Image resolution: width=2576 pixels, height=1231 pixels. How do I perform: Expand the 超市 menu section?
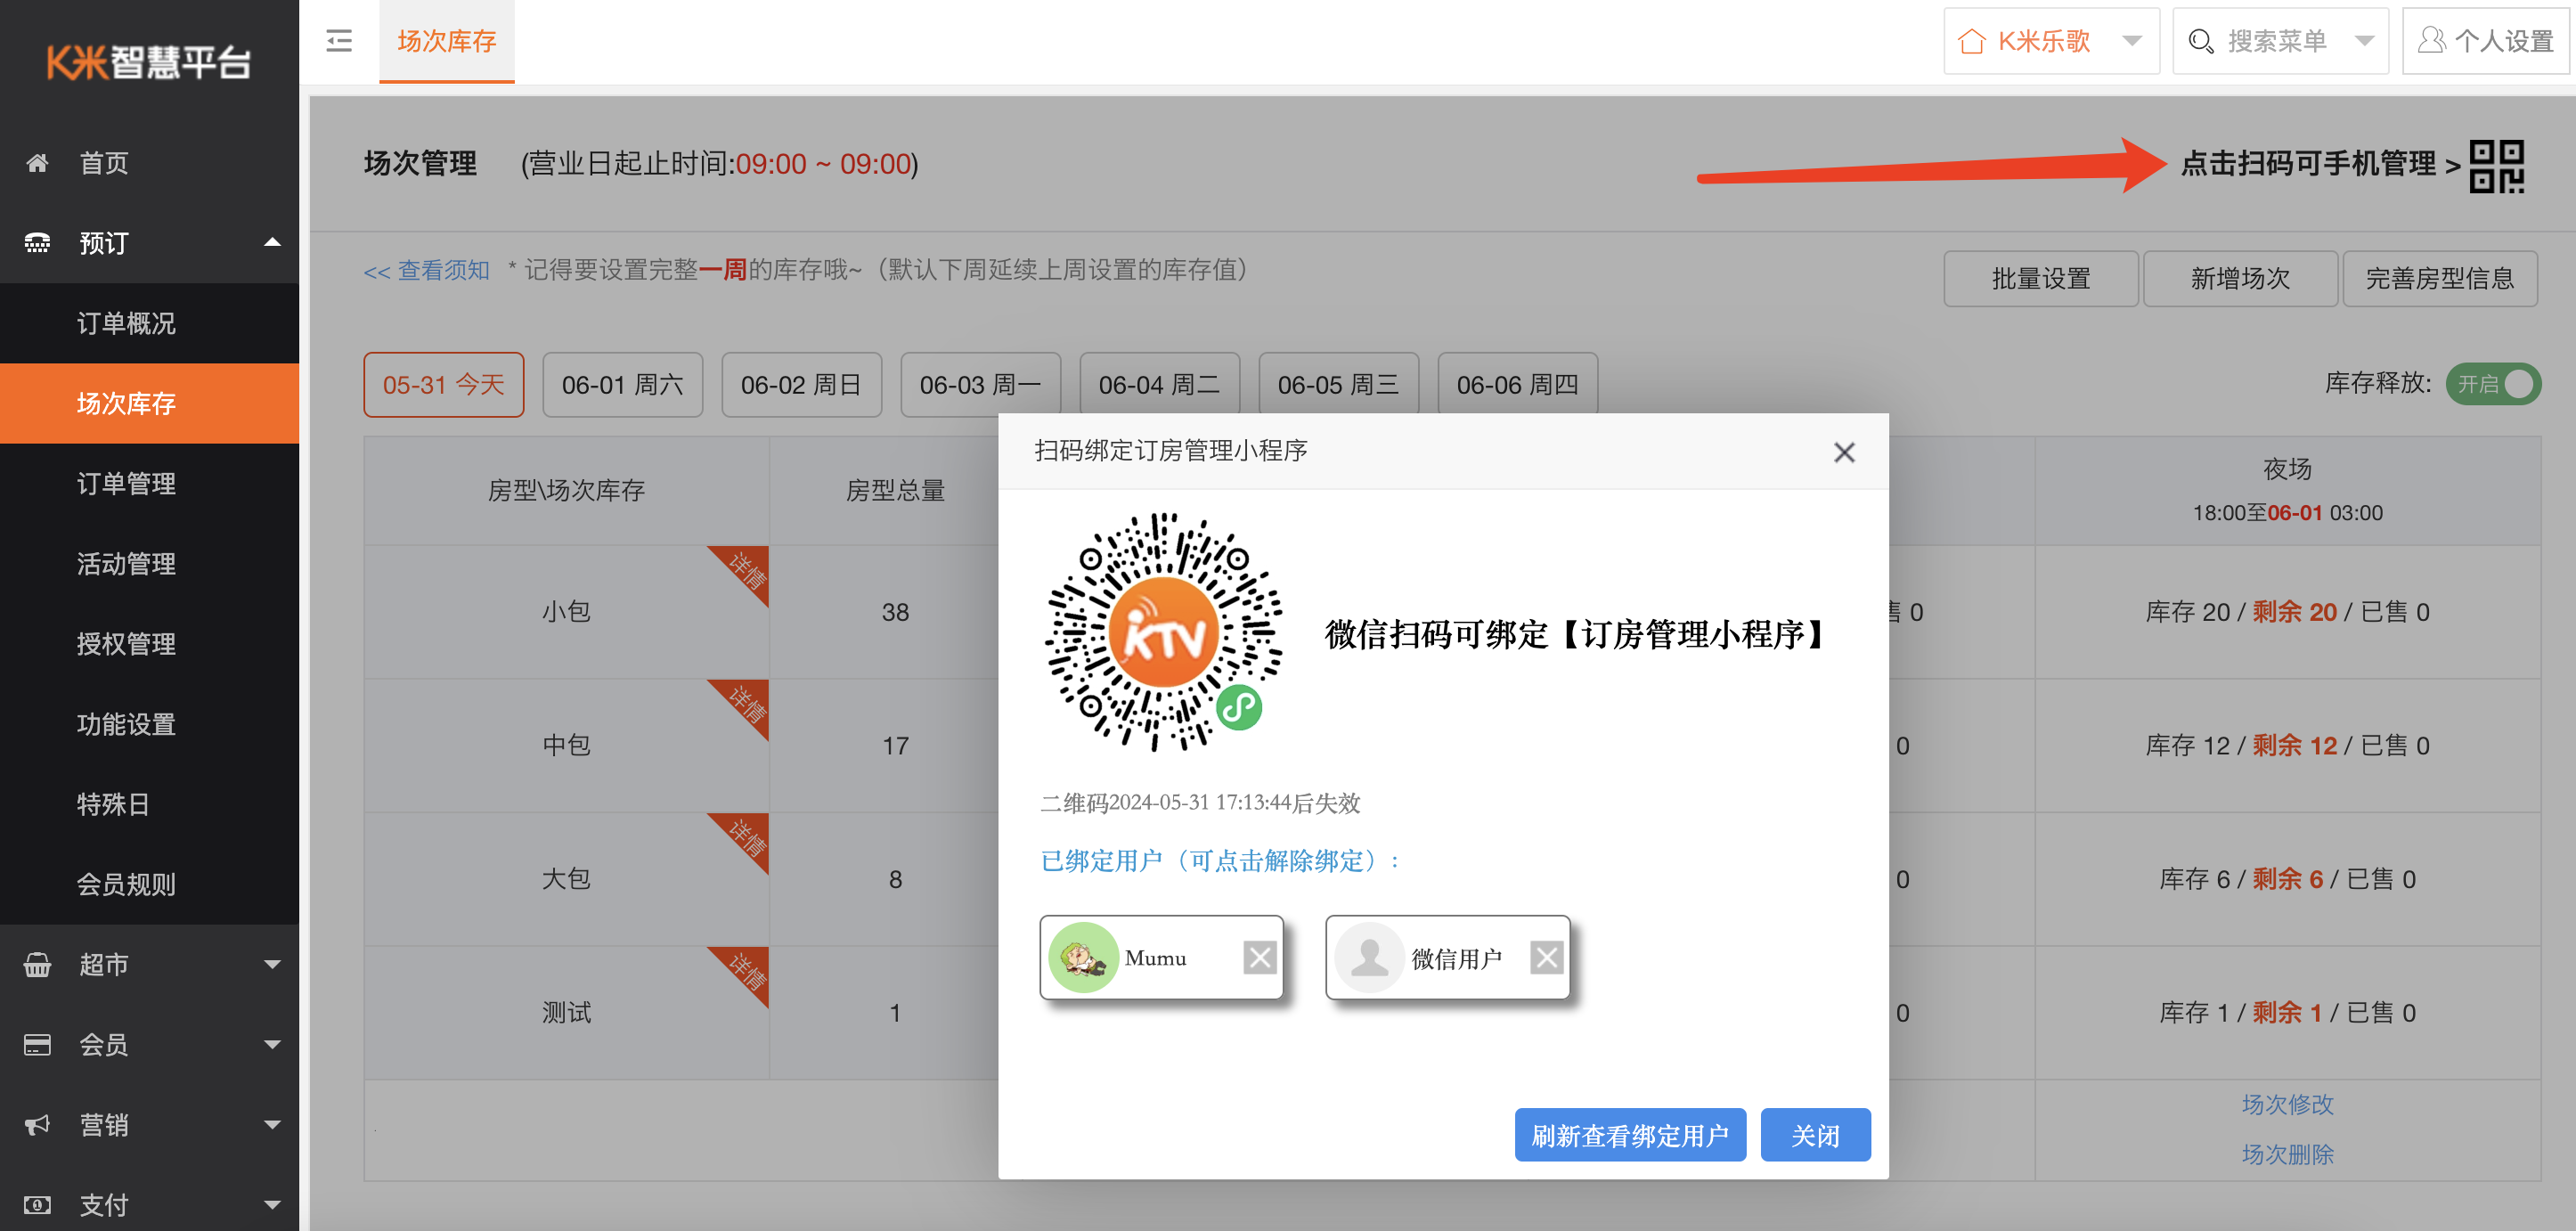272,965
